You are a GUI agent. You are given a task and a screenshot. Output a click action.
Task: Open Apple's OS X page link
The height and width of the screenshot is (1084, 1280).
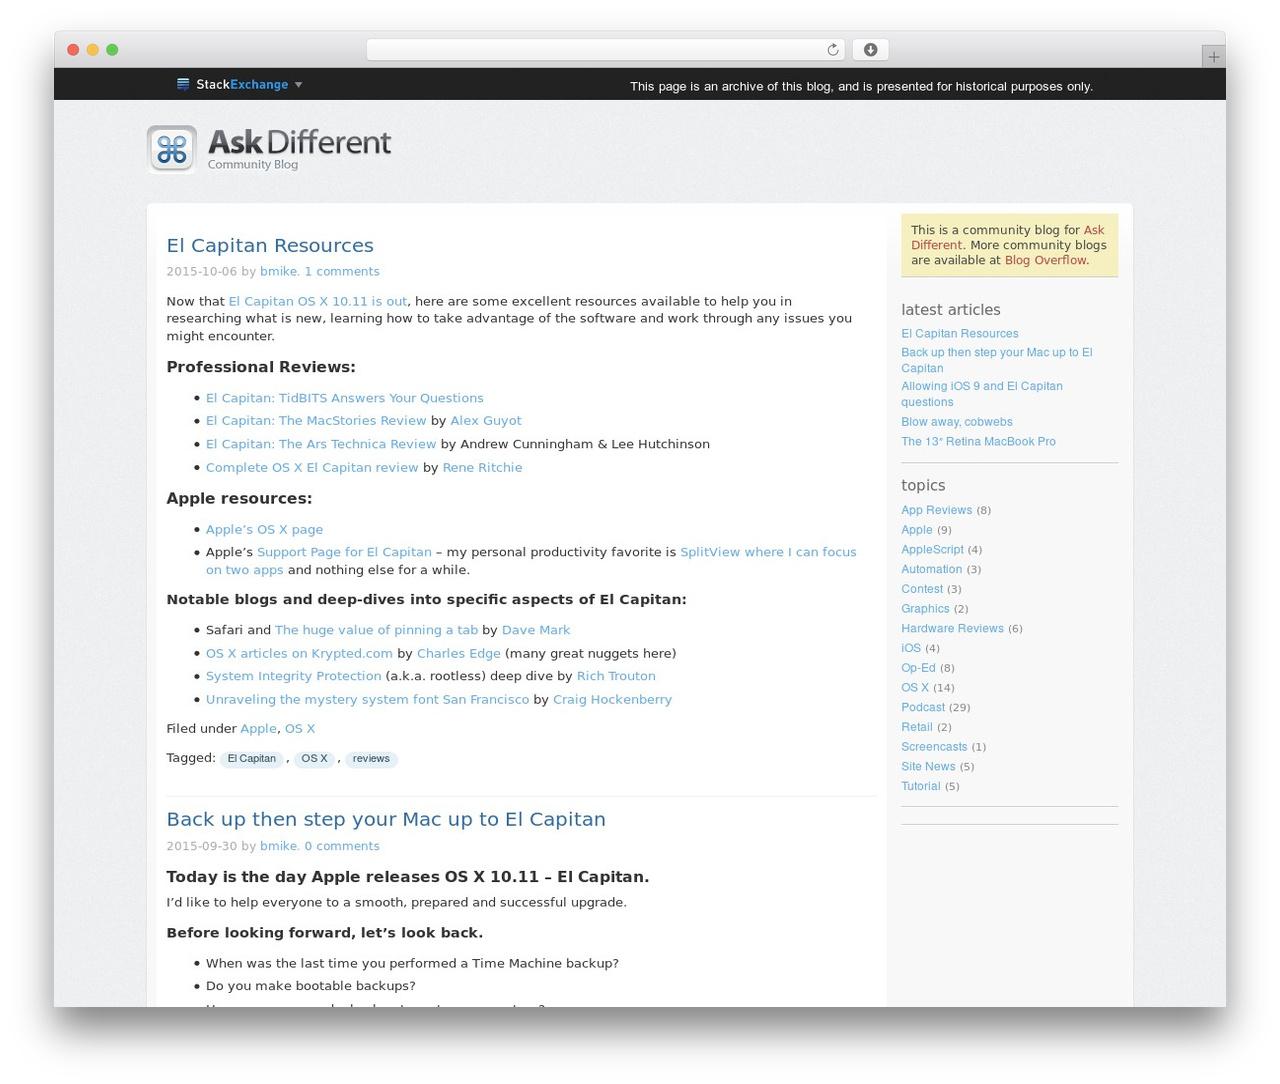click(264, 529)
